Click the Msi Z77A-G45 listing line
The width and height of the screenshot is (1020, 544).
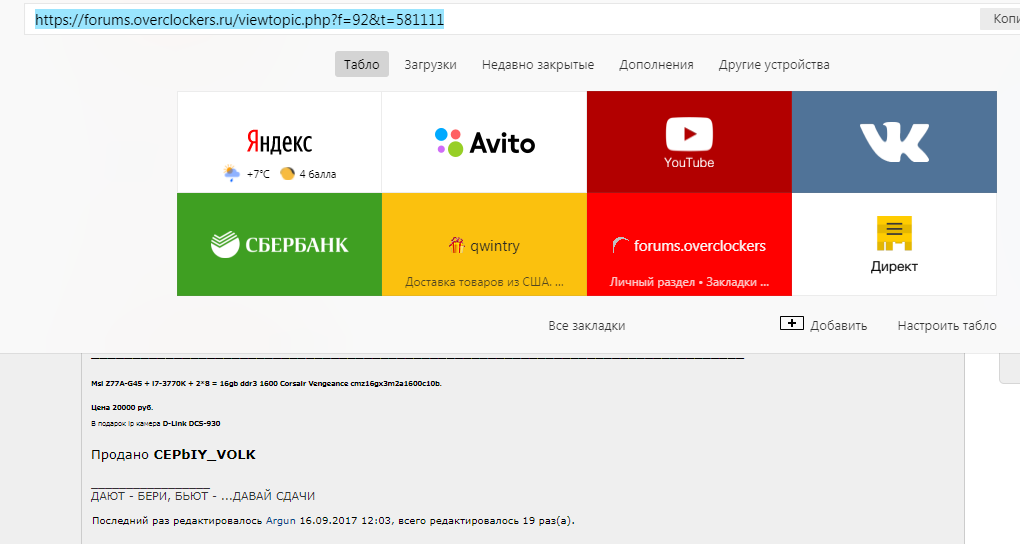pyautogui.click(x=266, y=383)
